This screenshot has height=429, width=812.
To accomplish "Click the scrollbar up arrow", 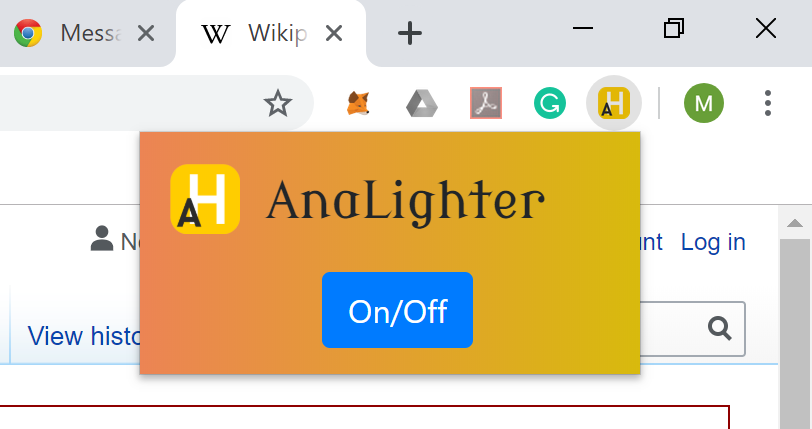I will click(795, 223).
